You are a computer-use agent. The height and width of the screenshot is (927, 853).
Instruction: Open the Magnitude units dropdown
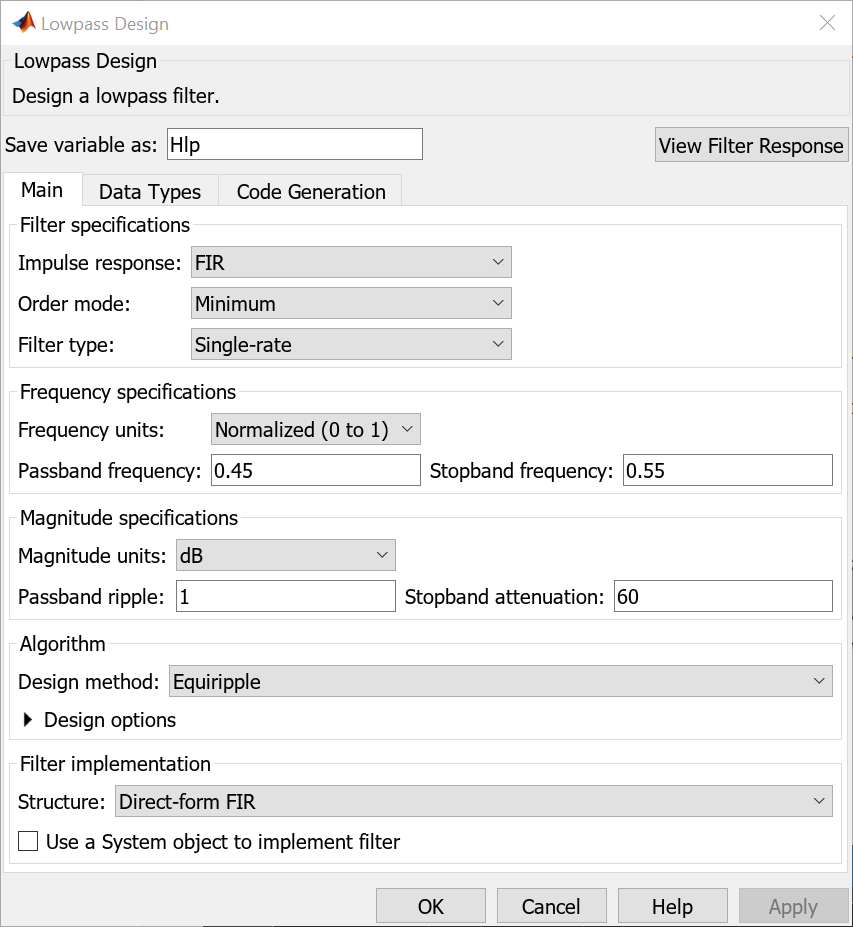285,555
